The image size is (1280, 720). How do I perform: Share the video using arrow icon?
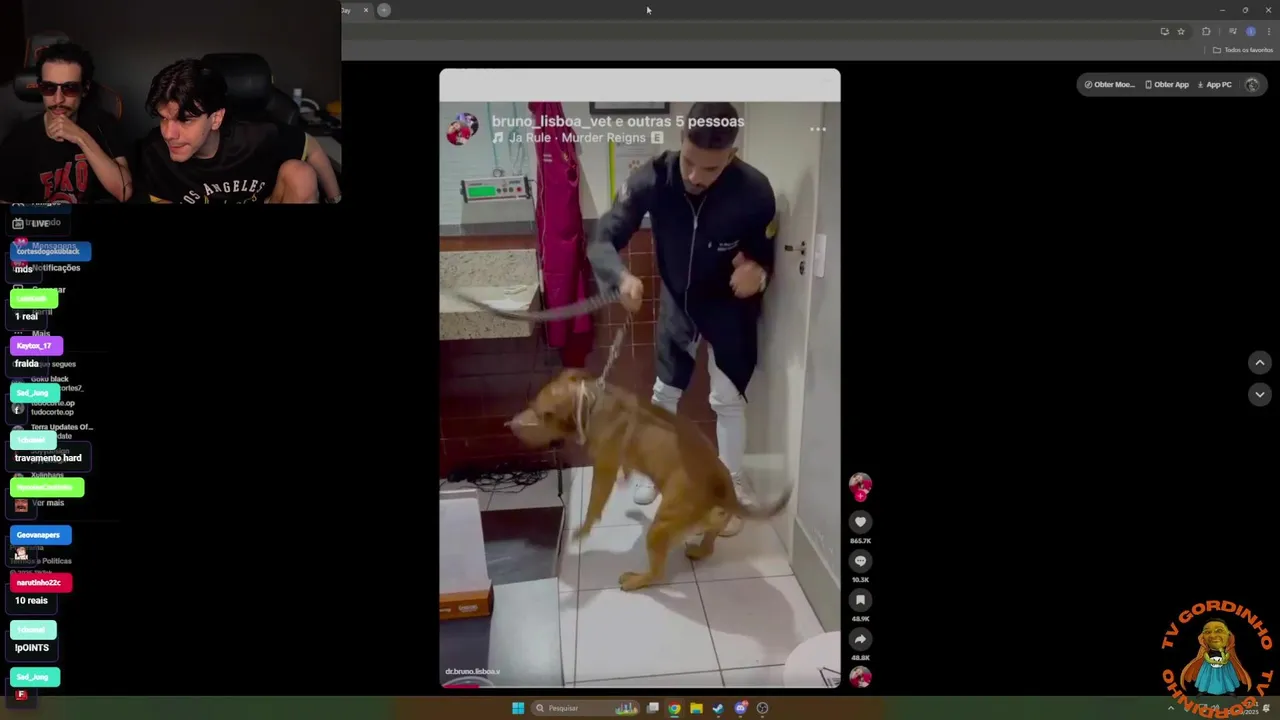[860, 639]
